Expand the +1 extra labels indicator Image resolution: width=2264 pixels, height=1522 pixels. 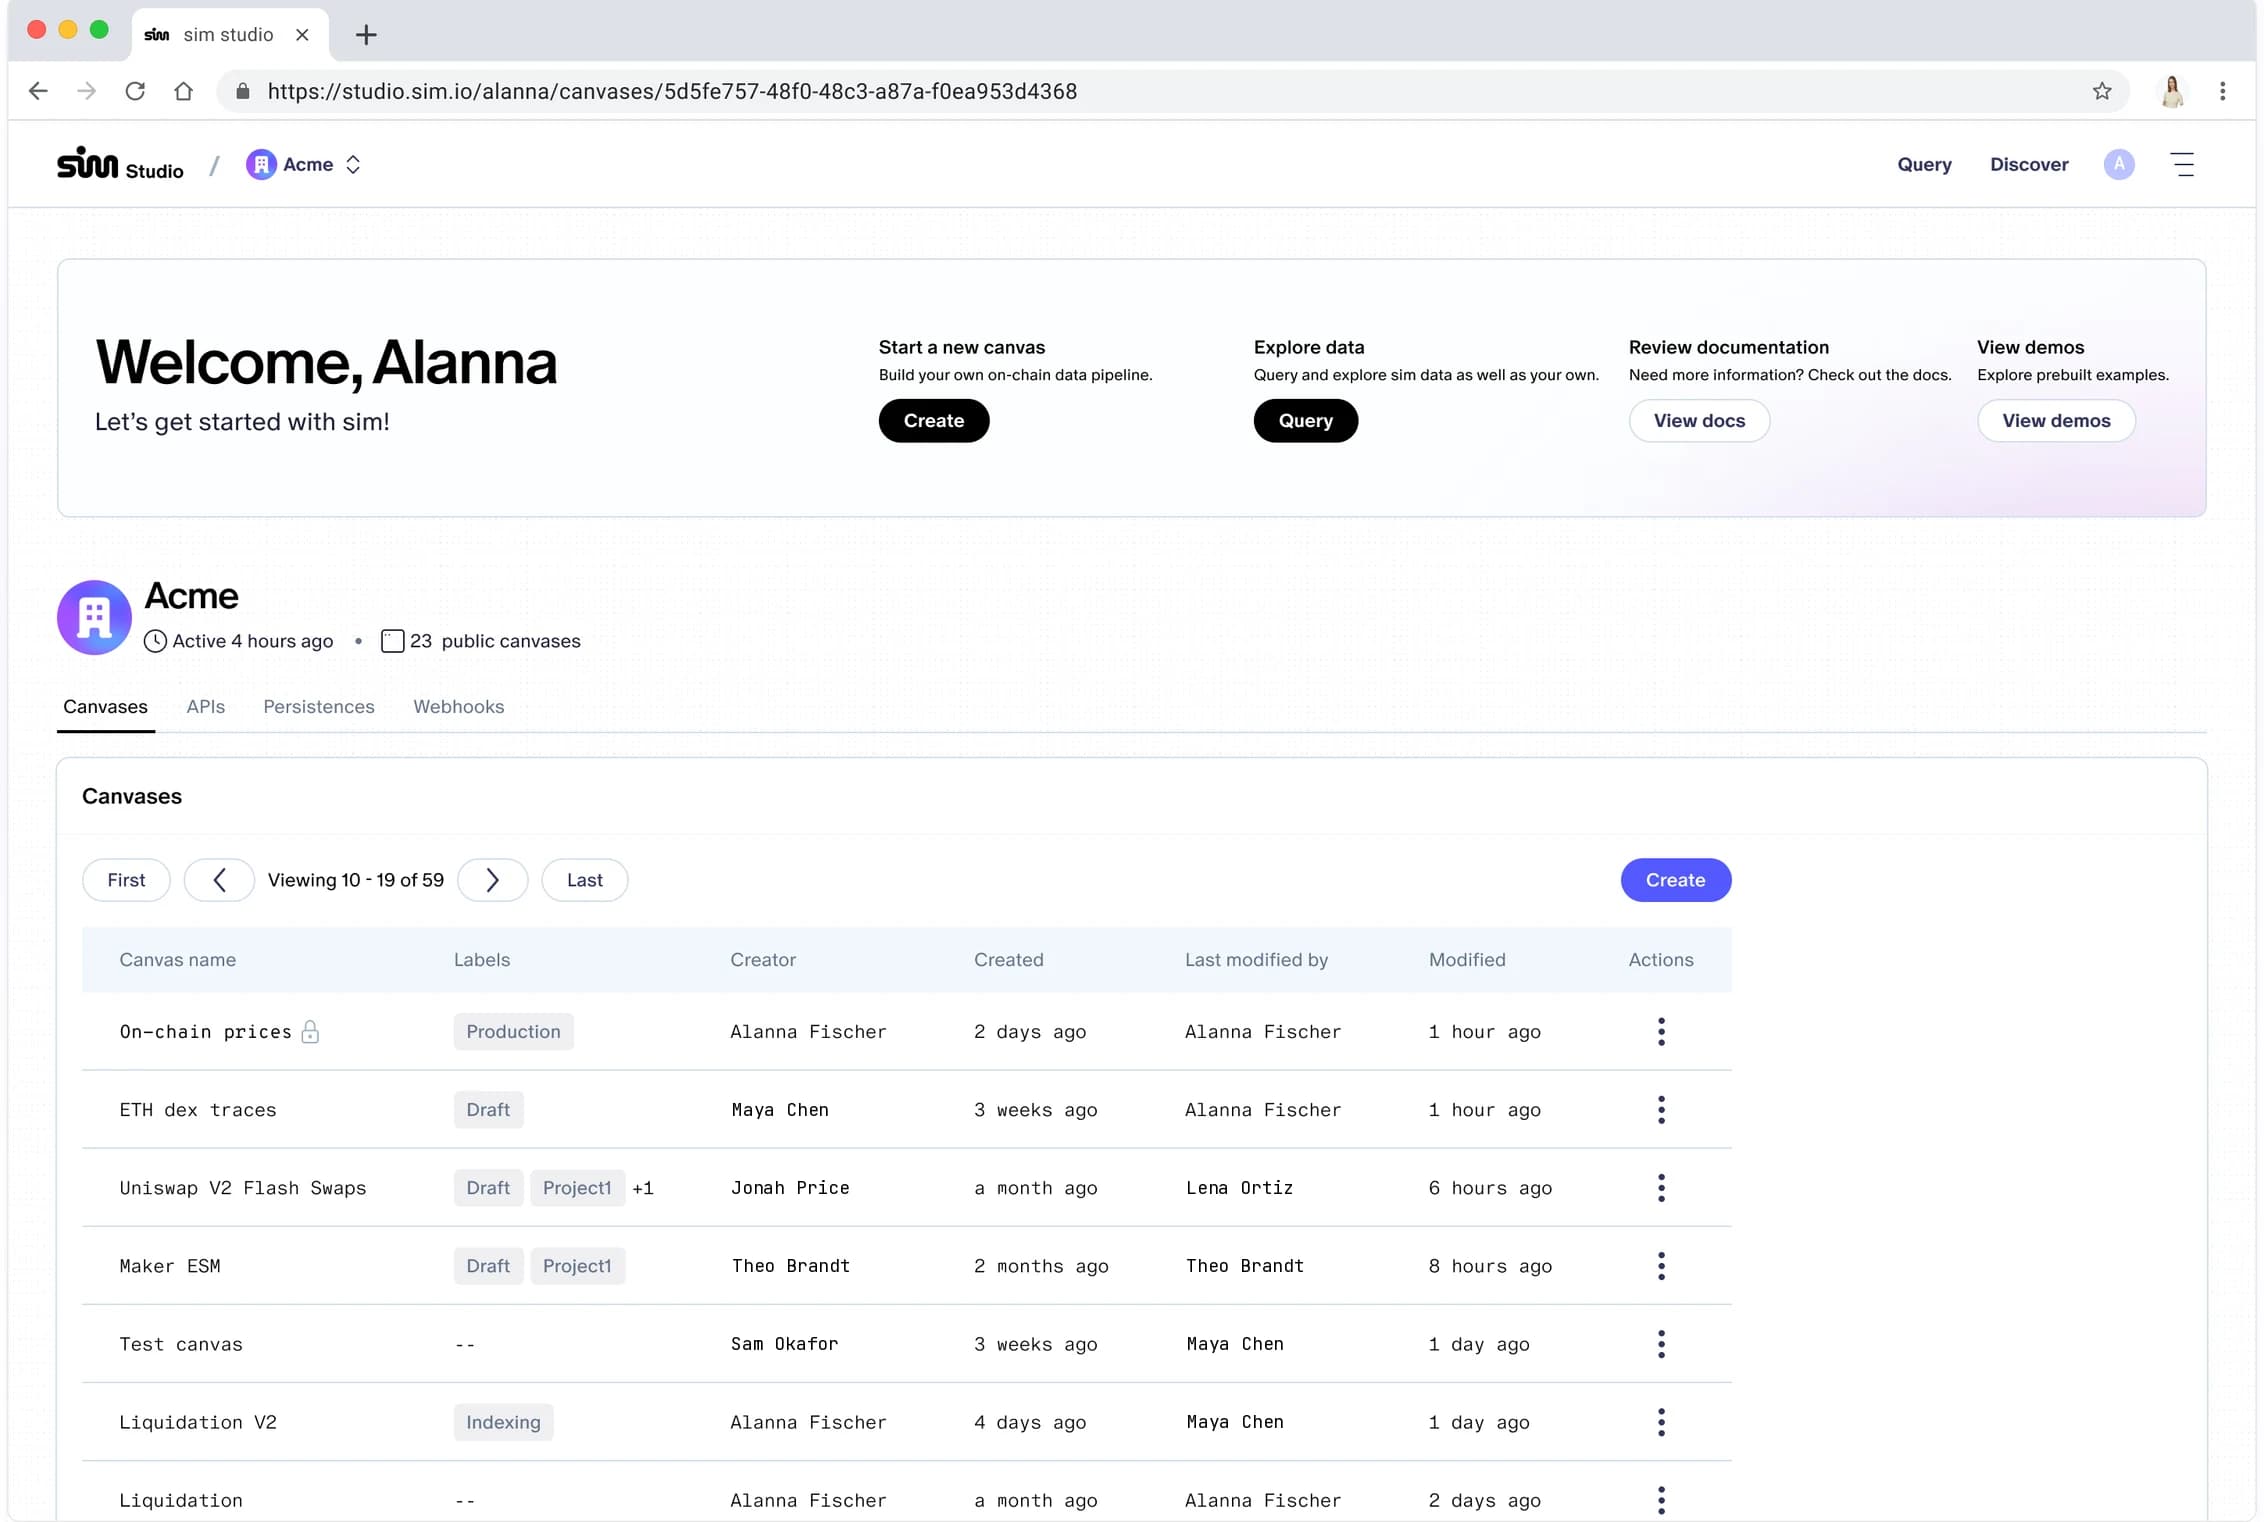tap(642, 1187)
